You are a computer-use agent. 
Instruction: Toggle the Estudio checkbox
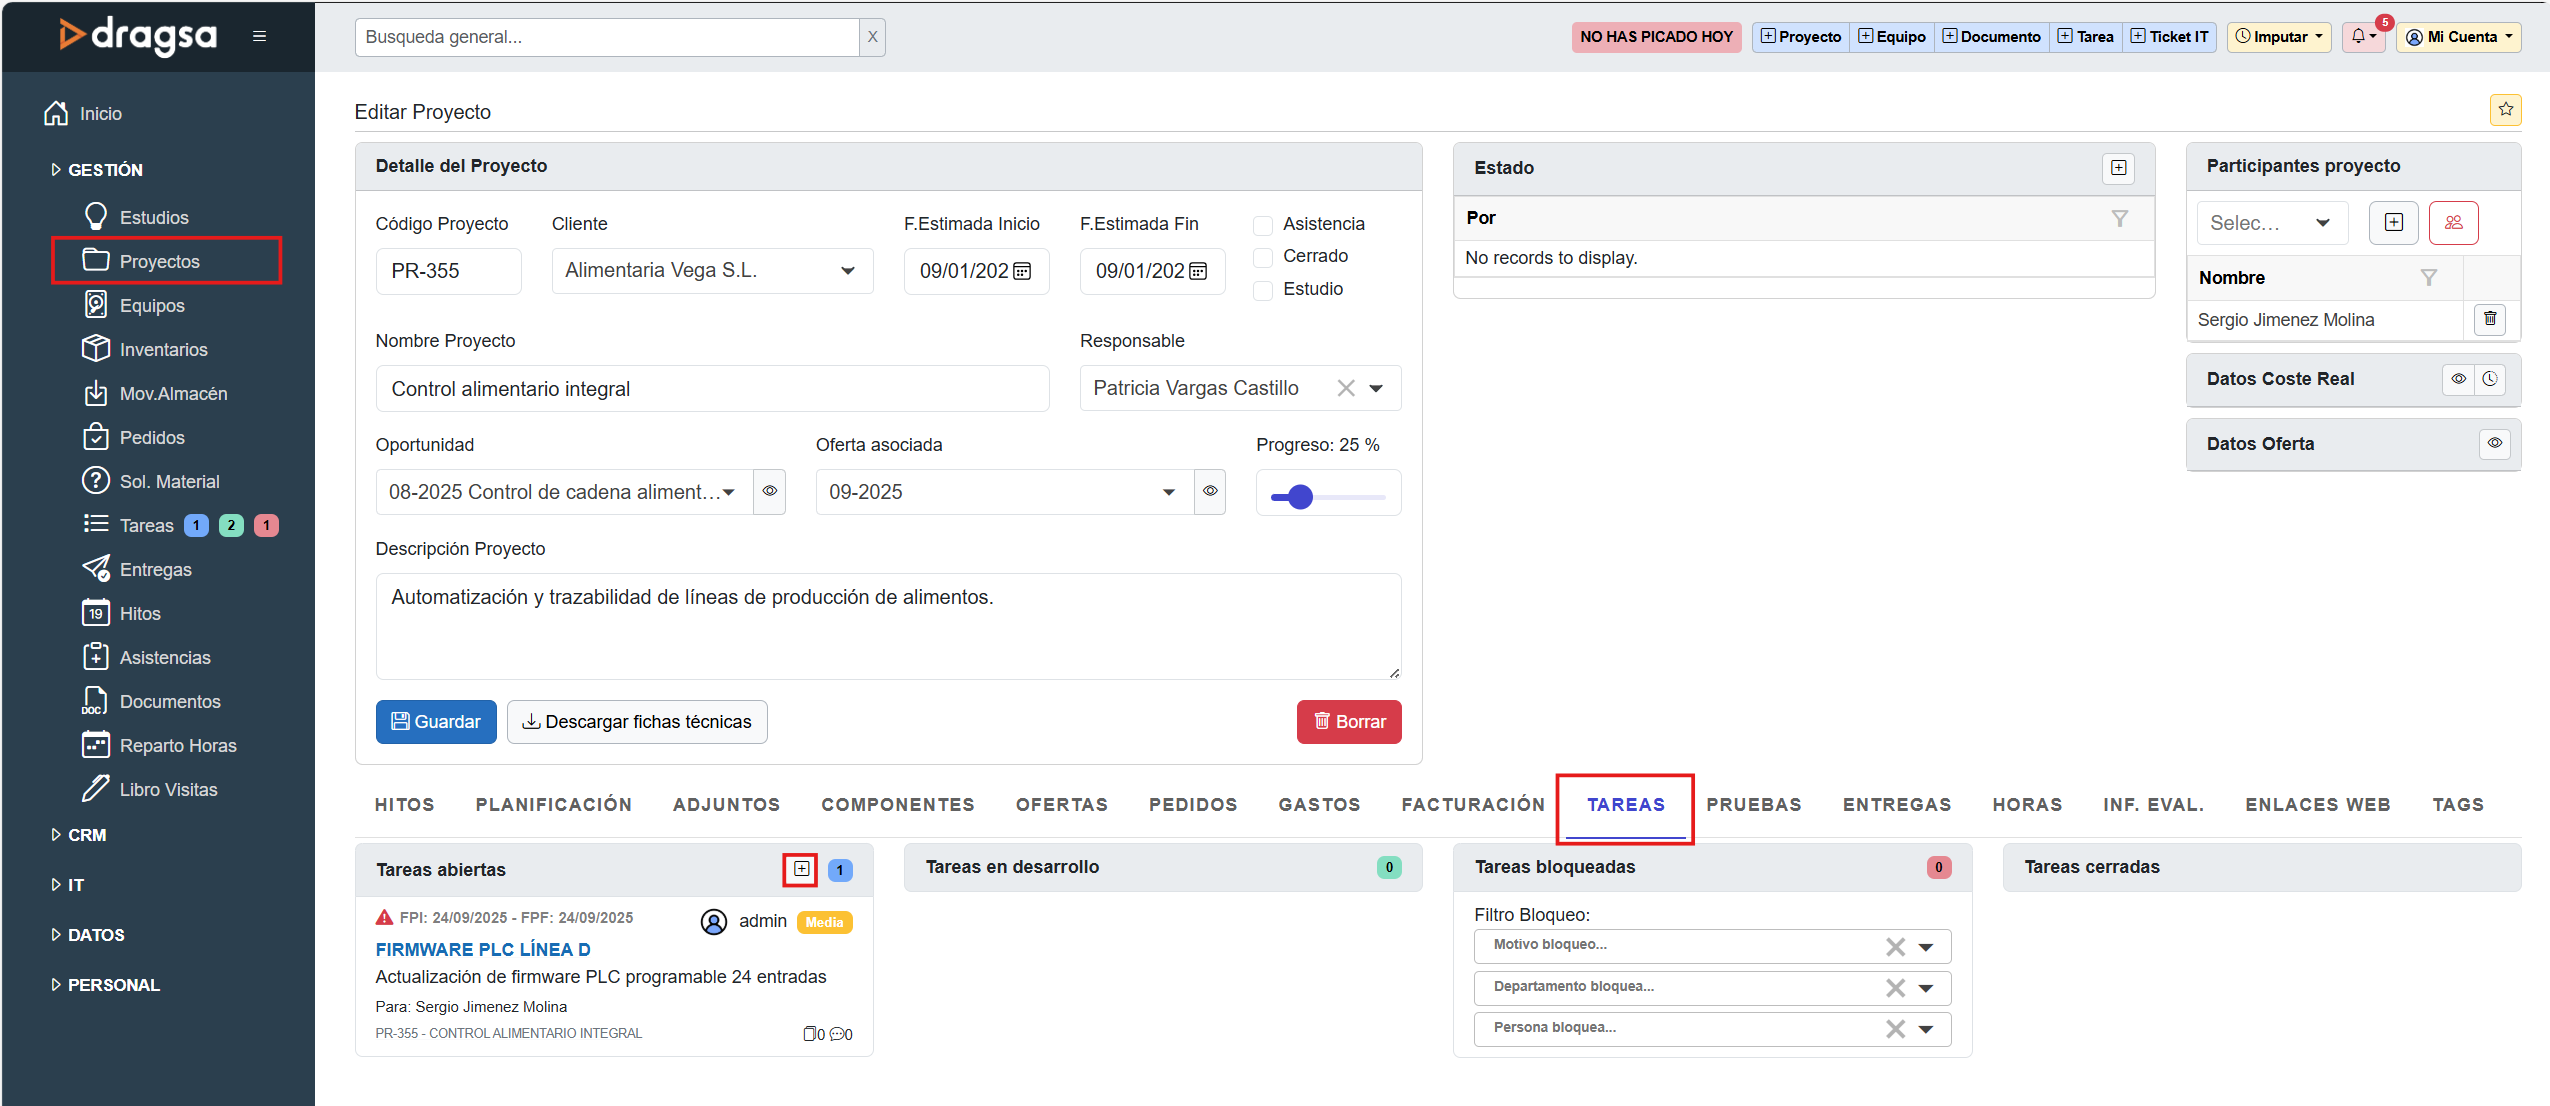click(x=1263, y=290)
